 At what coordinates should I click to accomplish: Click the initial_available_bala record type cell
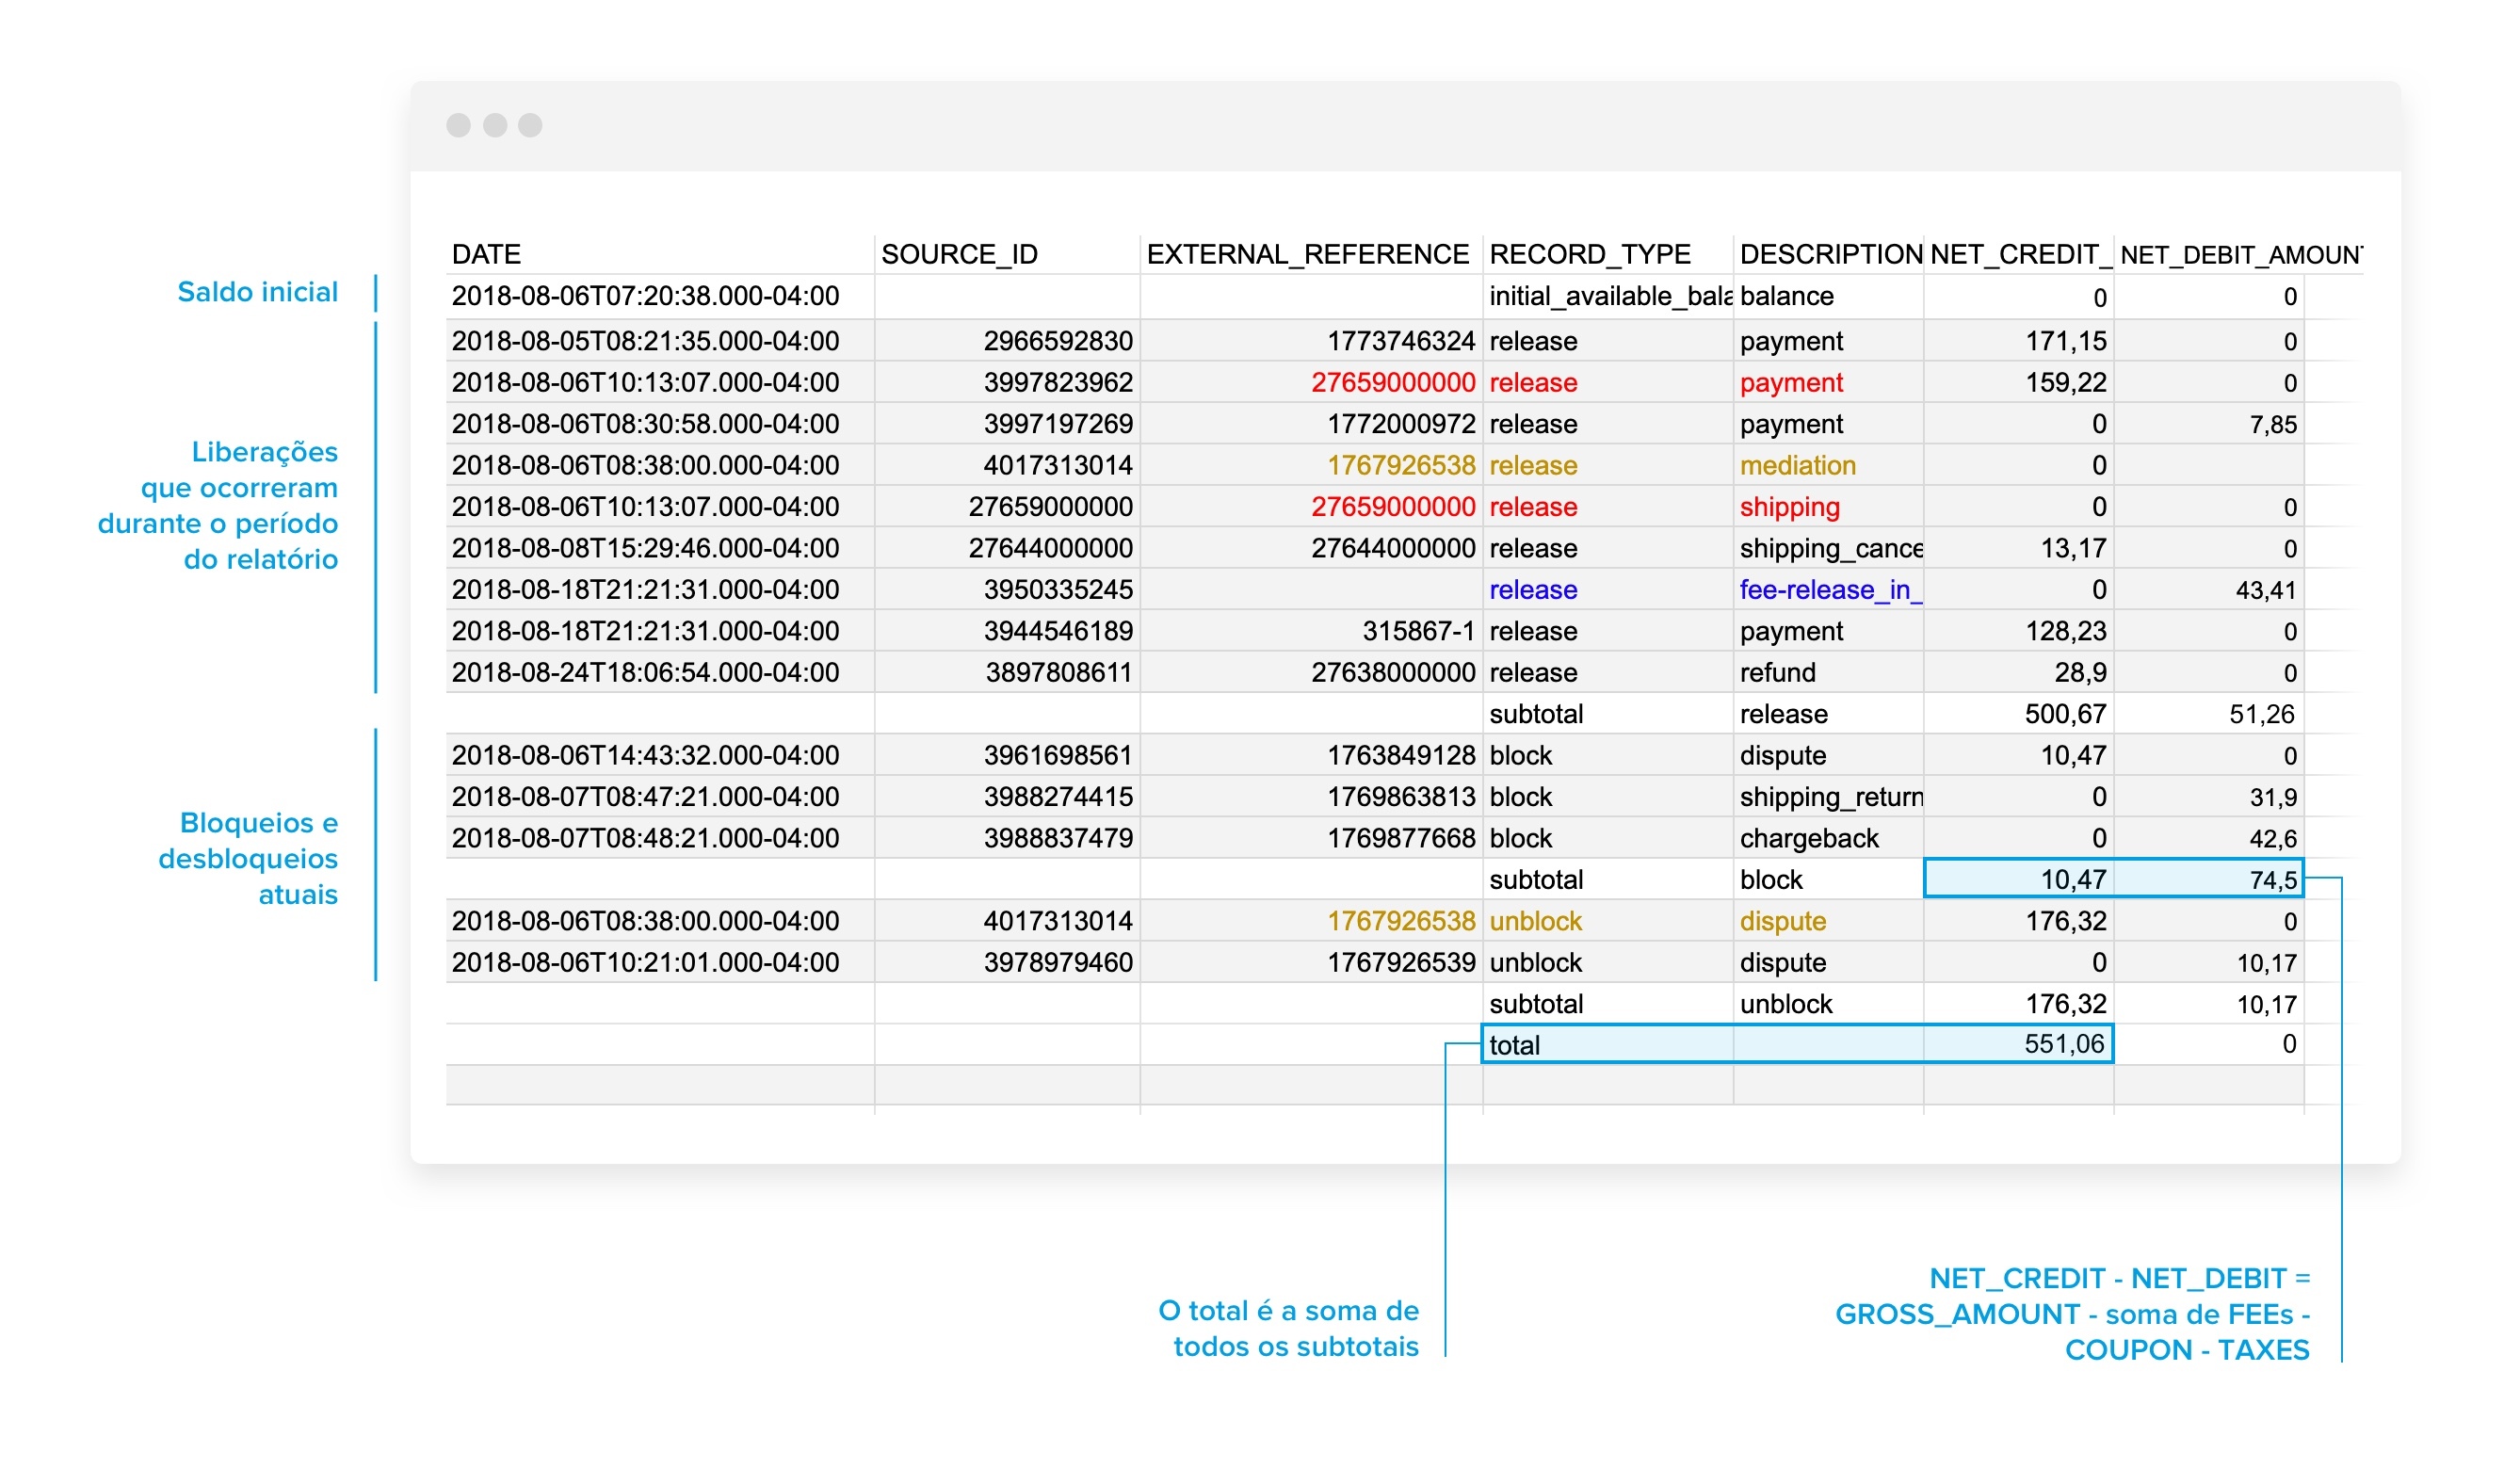coord(1610,296)
